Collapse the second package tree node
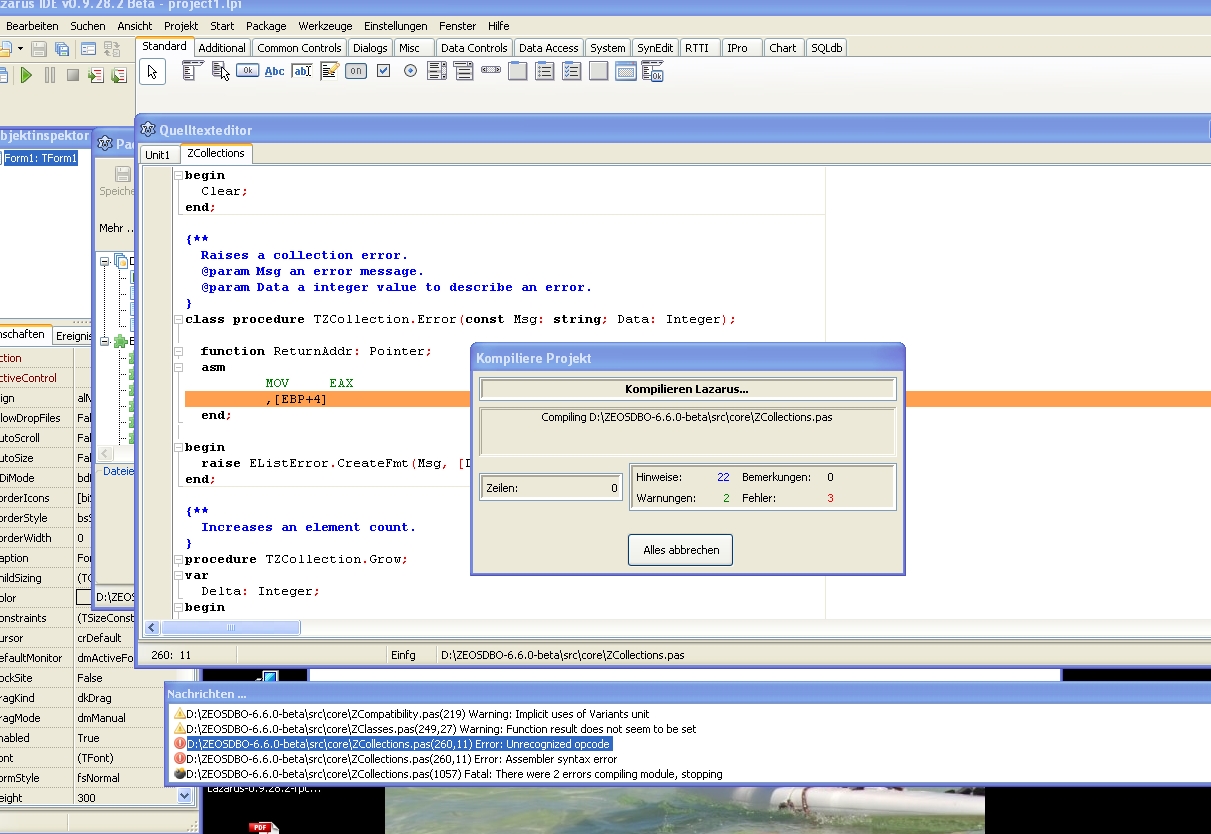The image size is (1211, 834). click(x=106, y=341)
